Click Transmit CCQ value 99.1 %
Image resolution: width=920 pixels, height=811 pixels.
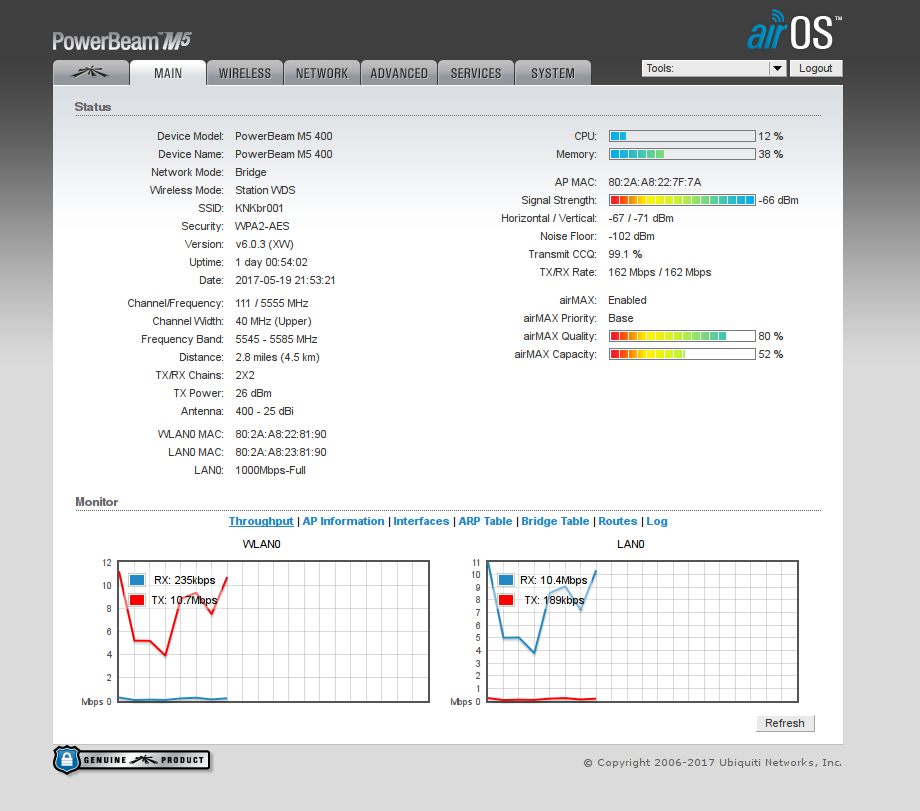pyautogui.click(x=625, y=254)
